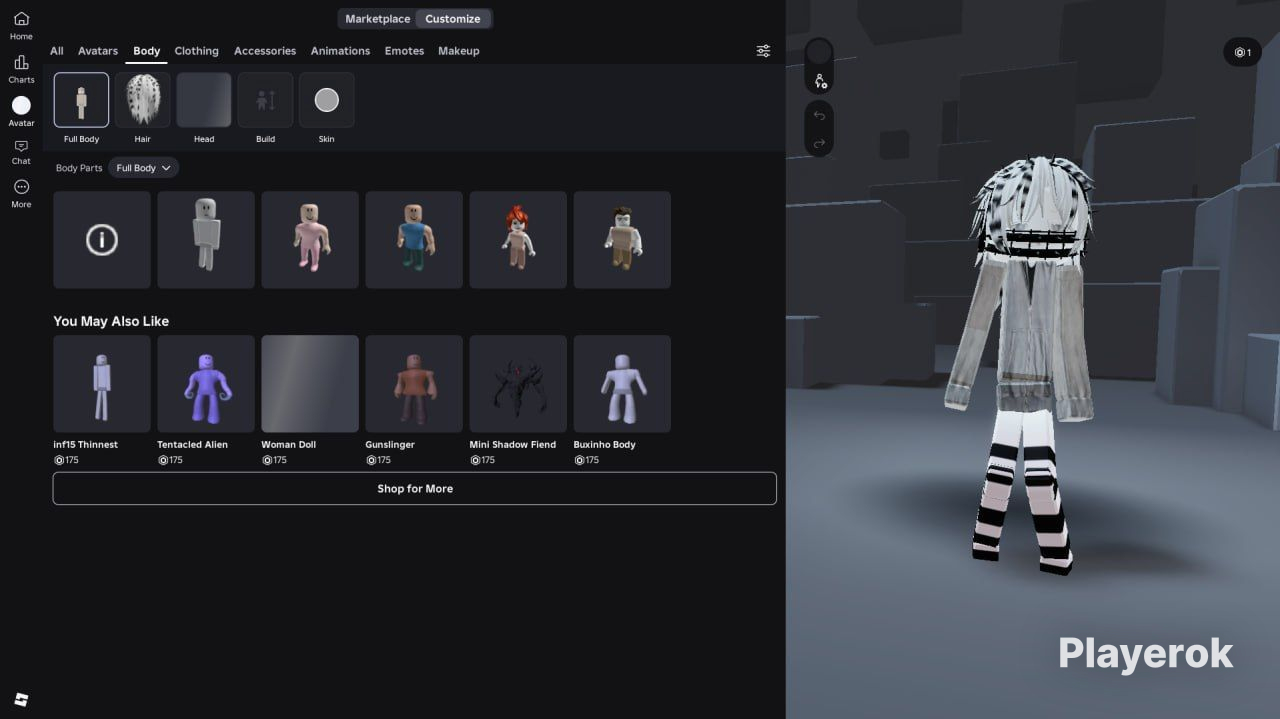The width and height of the screenshot is (1280, 719).
Task: Select the brown shirt body with dark hair
Action: (x=622, y=240)
